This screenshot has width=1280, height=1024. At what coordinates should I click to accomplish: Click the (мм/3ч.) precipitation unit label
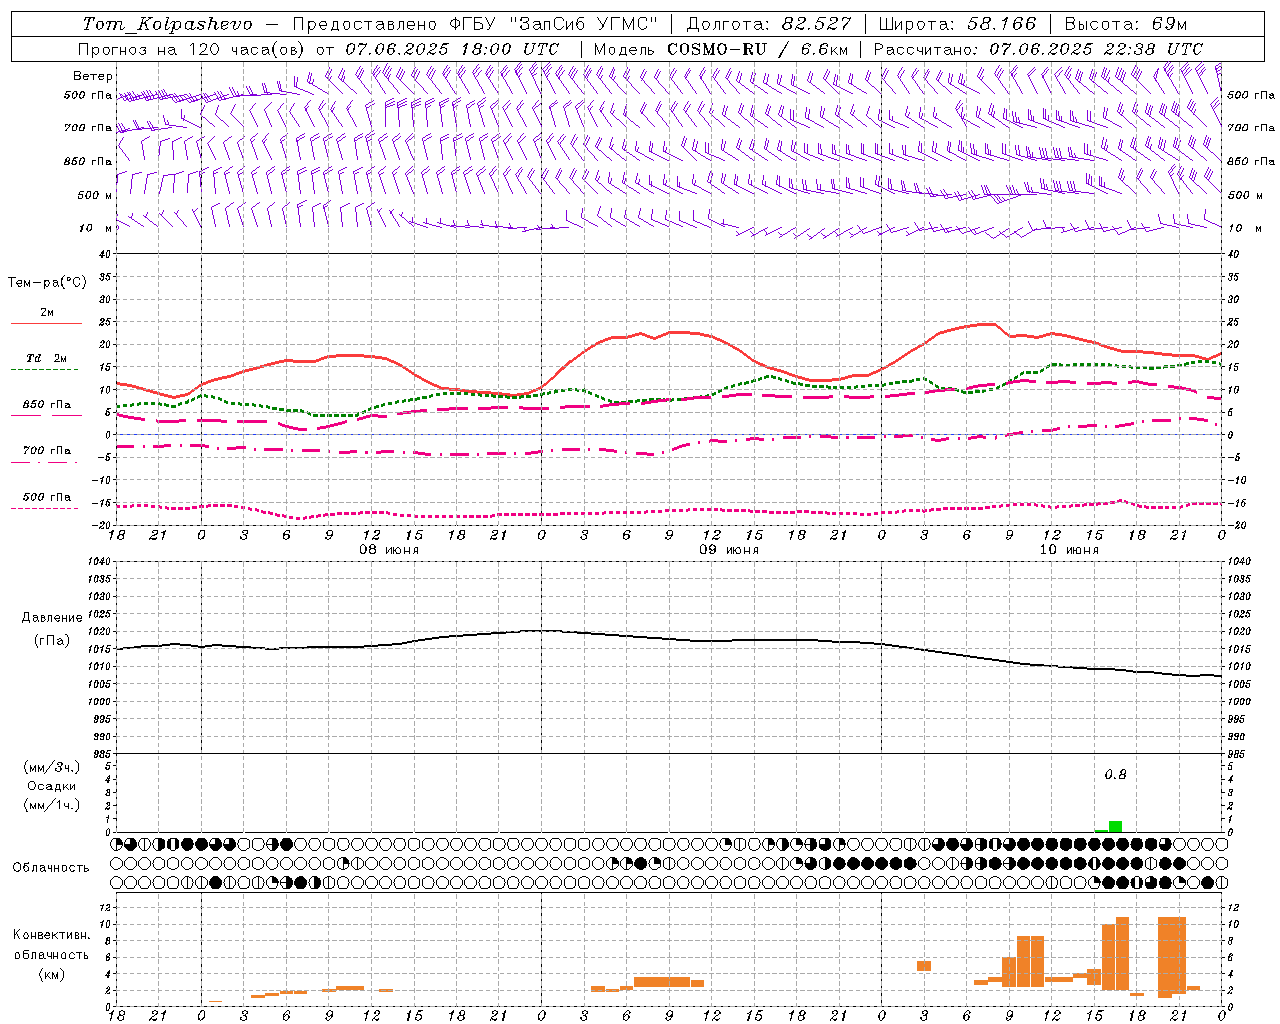[52, 767]
